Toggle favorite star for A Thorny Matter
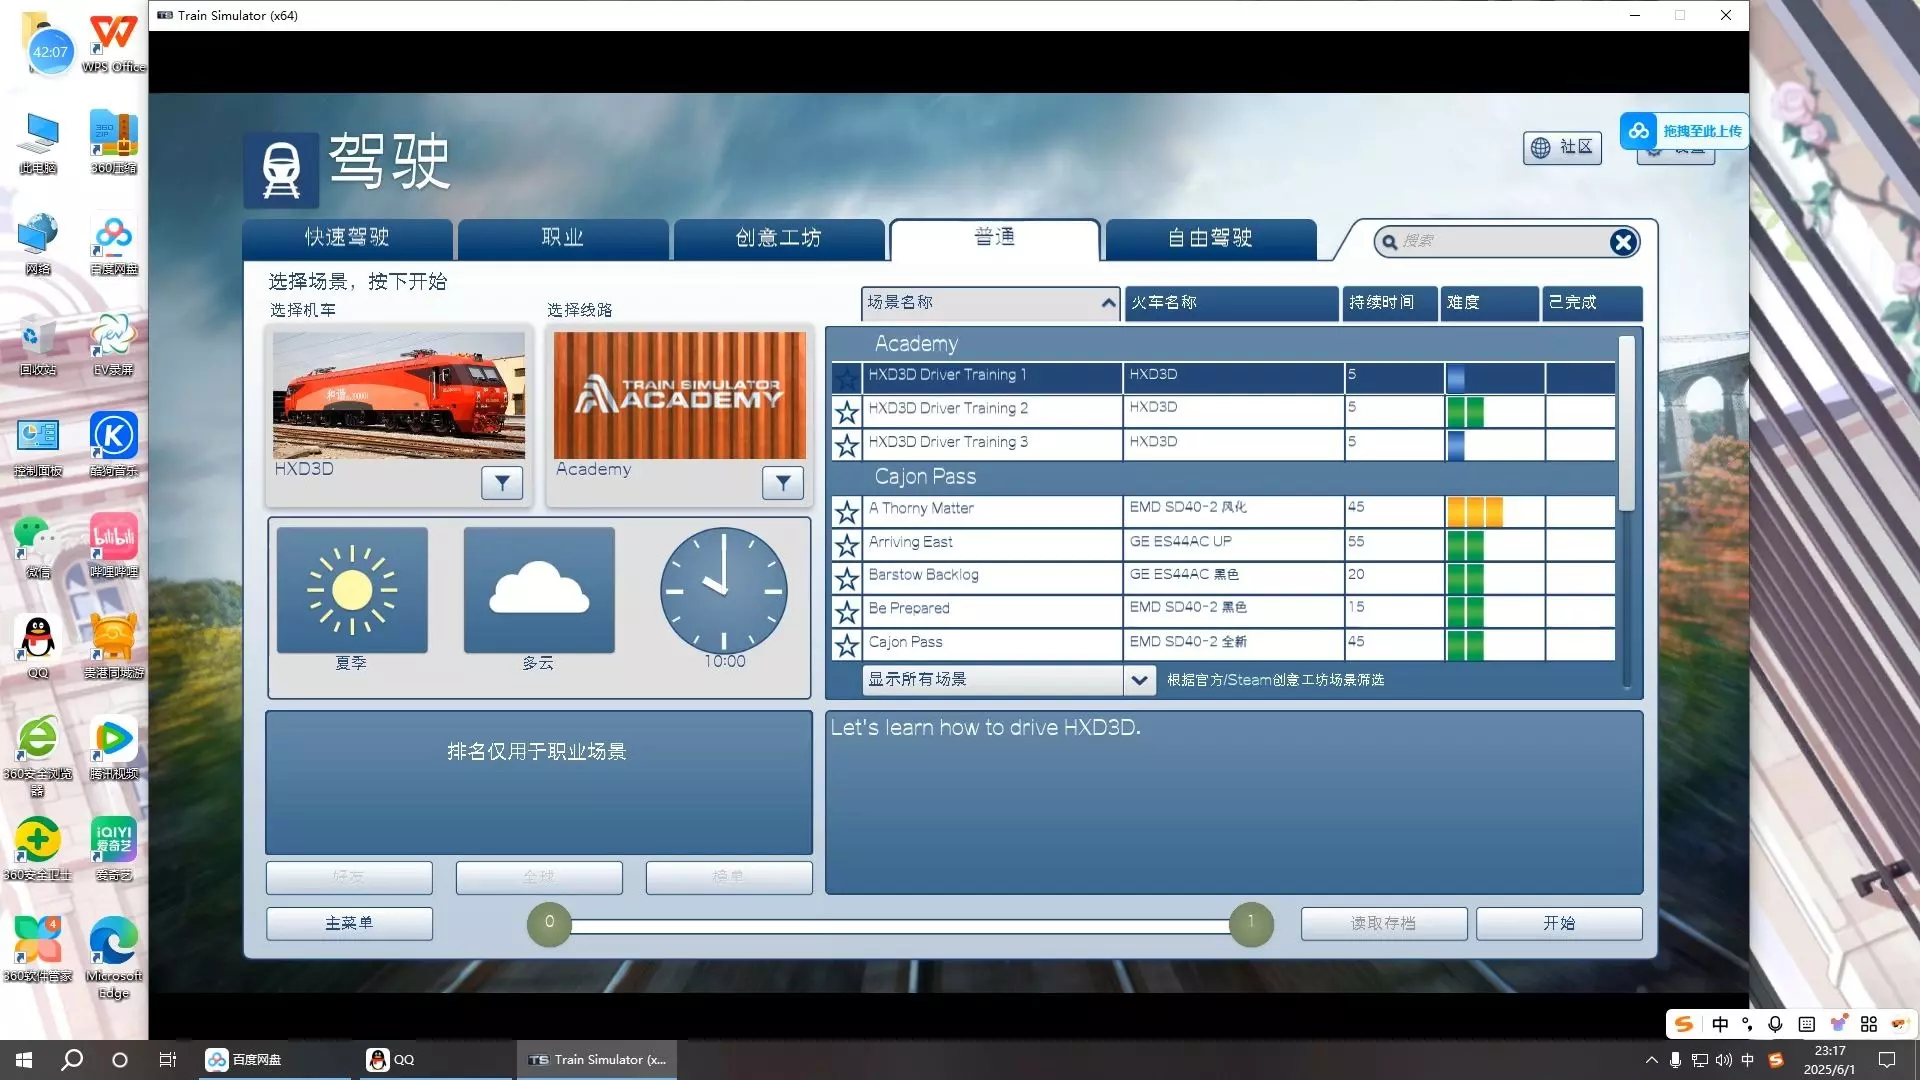 click(847, 512)
